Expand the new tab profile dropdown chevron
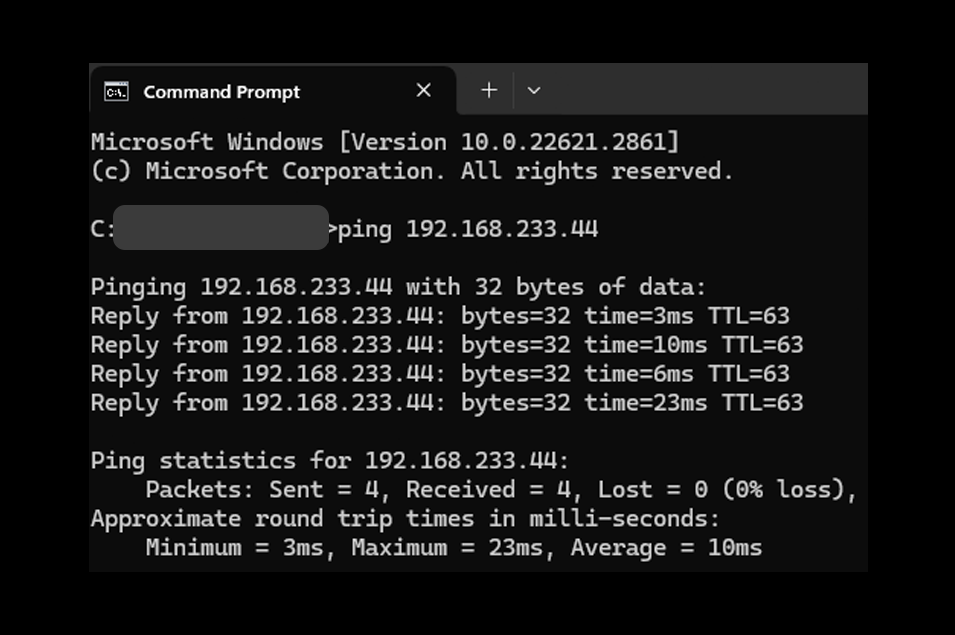The height and width of the screenshot is (635, 955). pyautogui.click(x=534, y=90)
